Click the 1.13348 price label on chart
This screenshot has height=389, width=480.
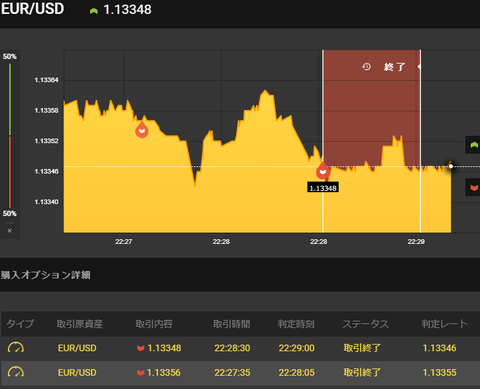coord(323,188)
